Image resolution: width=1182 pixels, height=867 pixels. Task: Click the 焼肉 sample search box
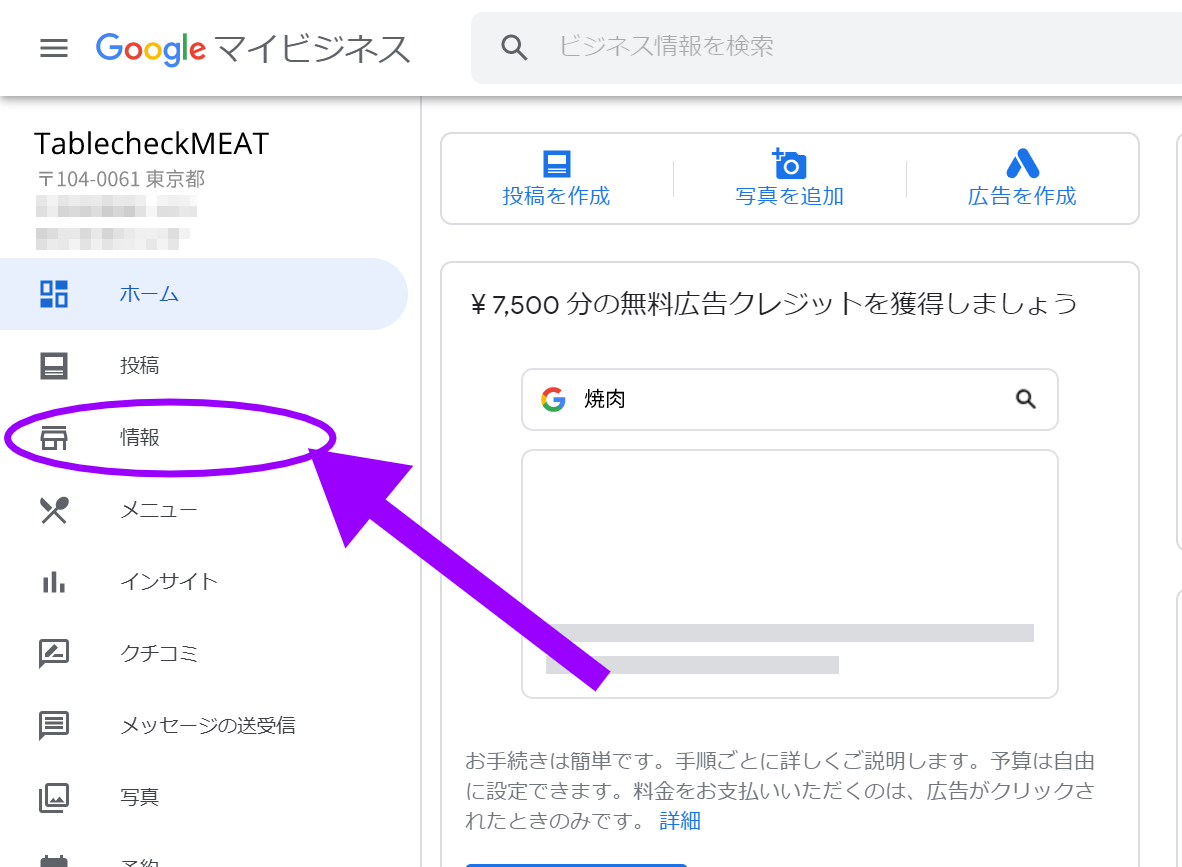[789, 400]
